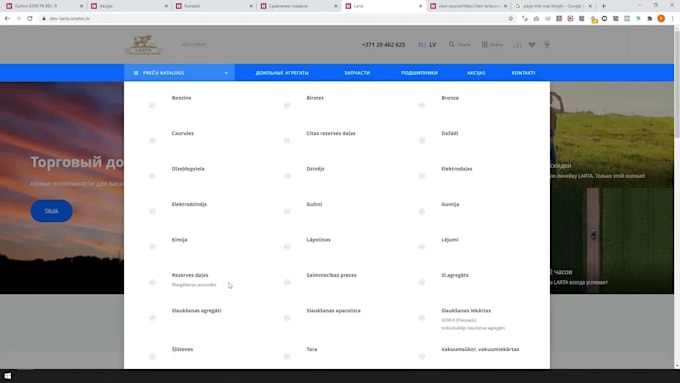Click the category icon beside Bronza
This screenshot has height=383, width=680.
click(422, 105)
